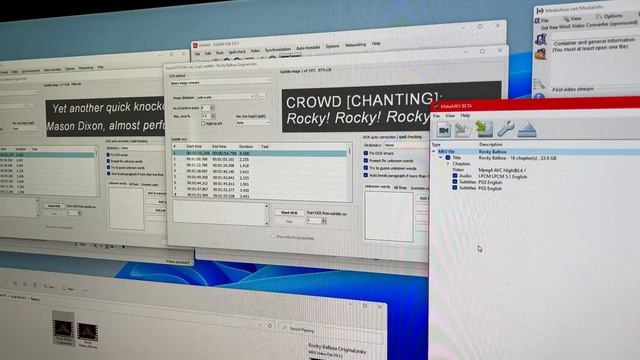Open the Image database dropdown
Viewport: 640px width, 360px height.
(x=225, y=97)
